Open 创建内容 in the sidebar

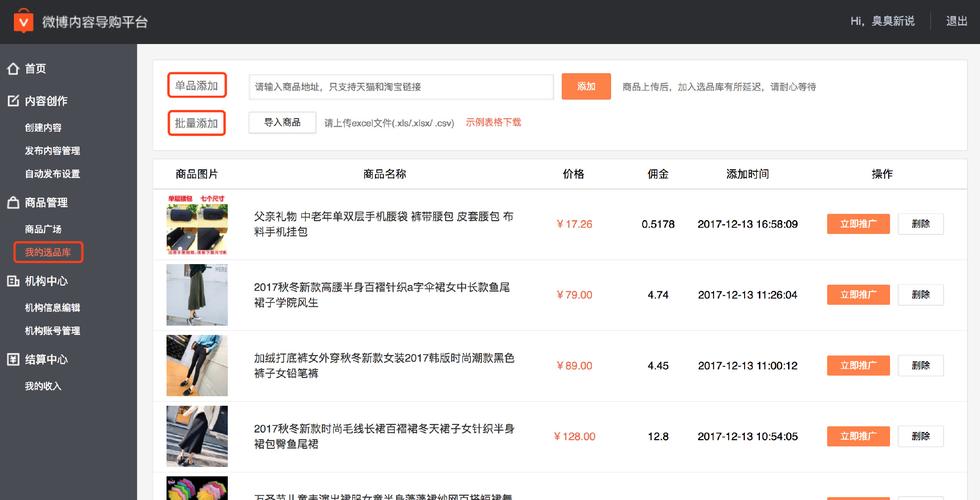click(x=43, y=128)
